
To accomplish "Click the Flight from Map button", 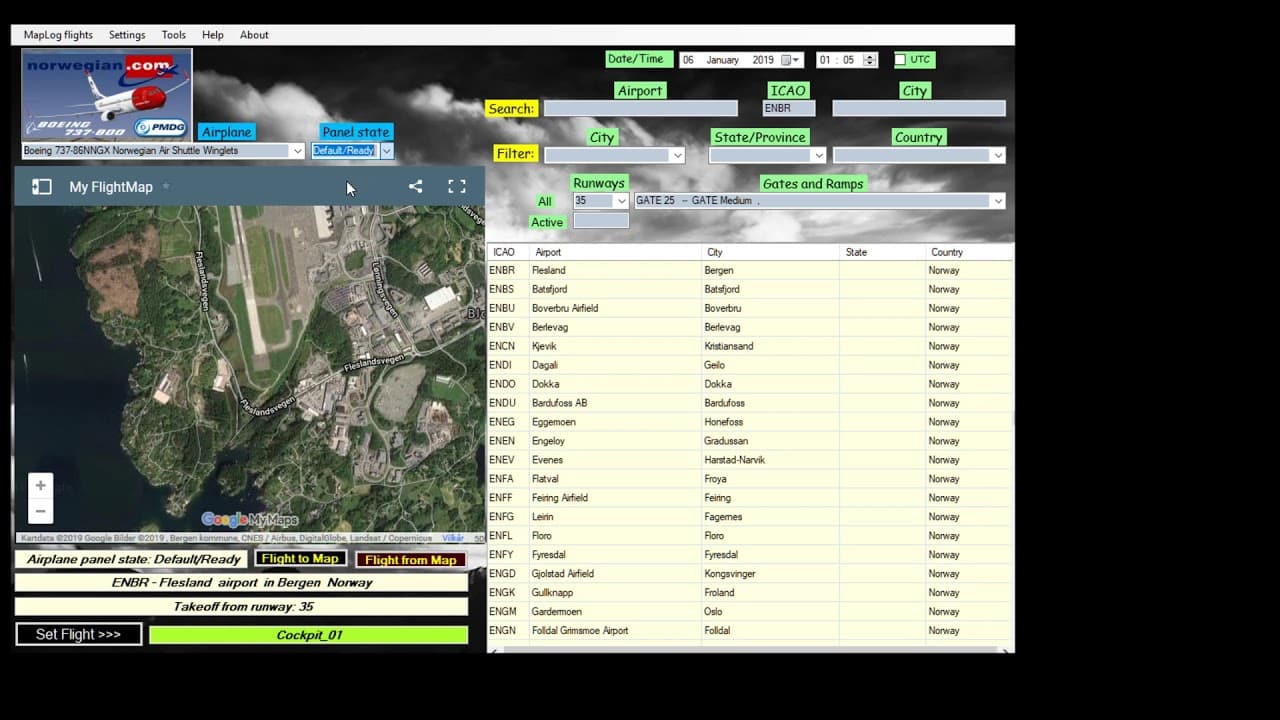I will (411, 560).
